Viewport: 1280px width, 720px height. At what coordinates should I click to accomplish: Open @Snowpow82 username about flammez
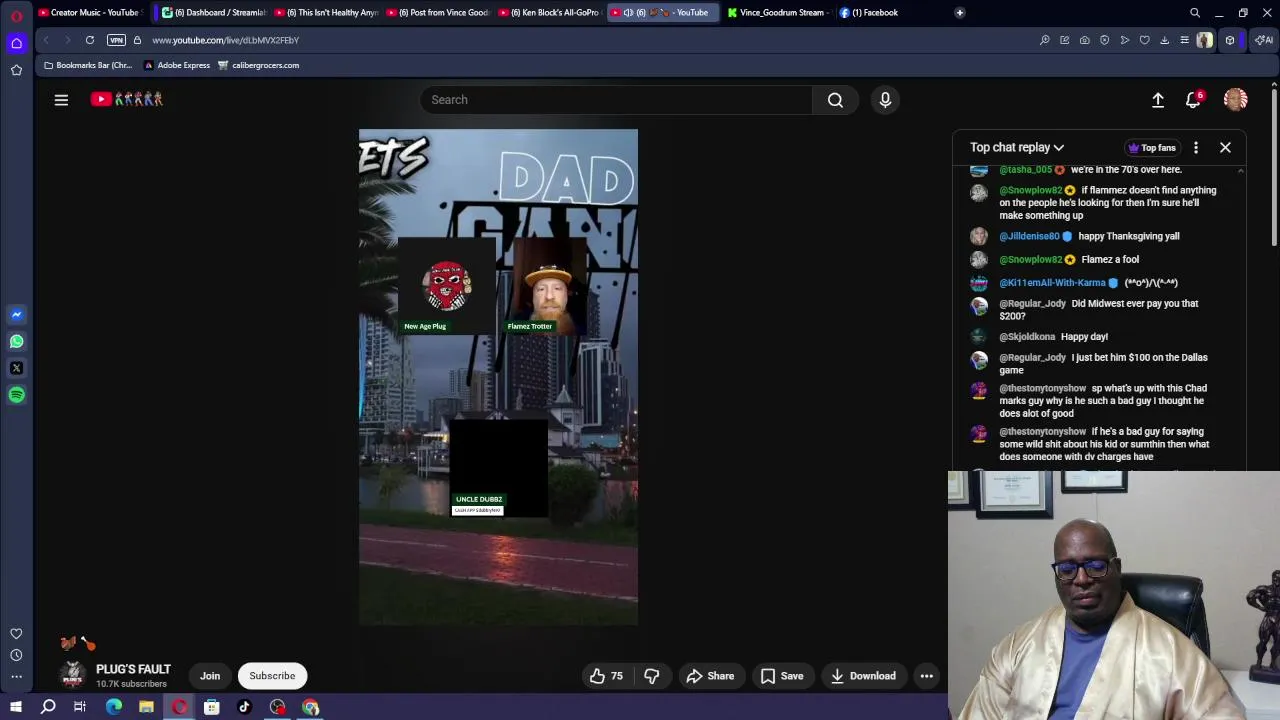click(x=1030, y=190)
